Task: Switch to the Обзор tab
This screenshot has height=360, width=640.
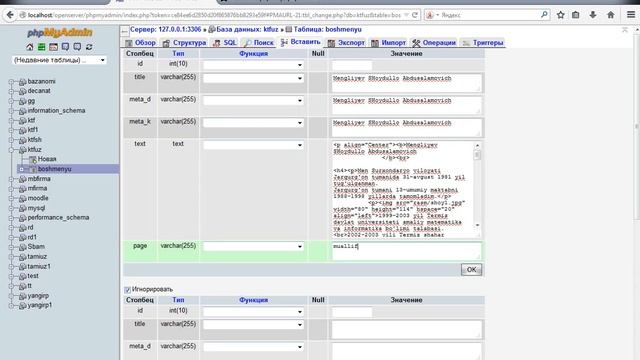Action: pos(140,42)
